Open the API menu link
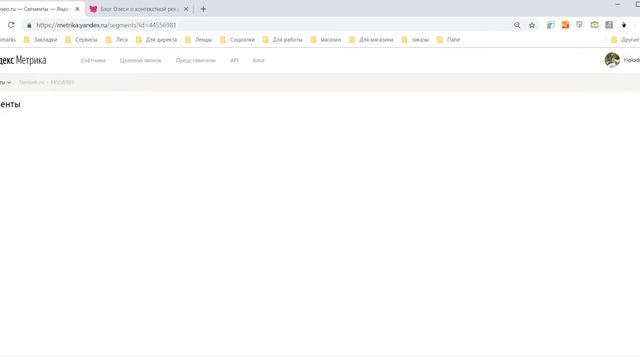The width and height of the screenshot is (640, 360). click(234, 60)
